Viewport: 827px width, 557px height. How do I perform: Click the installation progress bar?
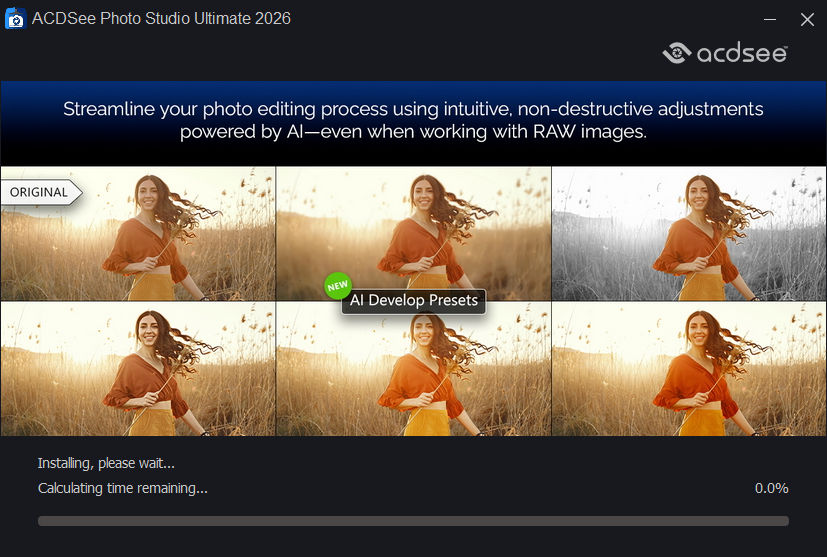(x=414, y=521)
